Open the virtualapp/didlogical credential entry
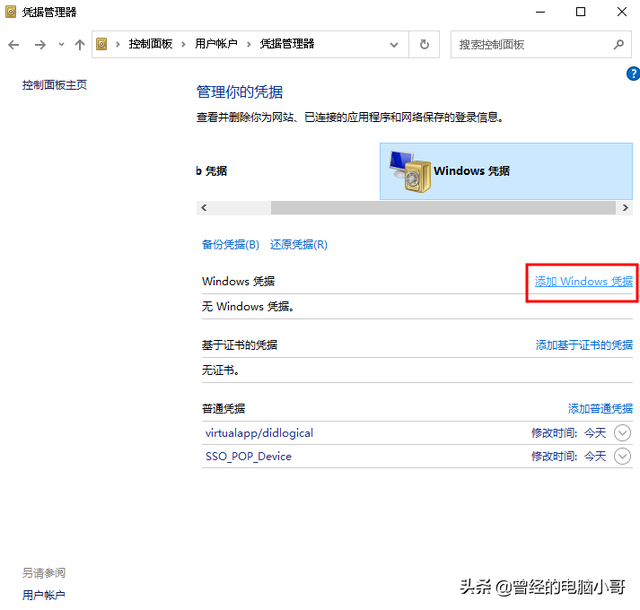Screen dimensions: 640x610 [x=259, y=433]
